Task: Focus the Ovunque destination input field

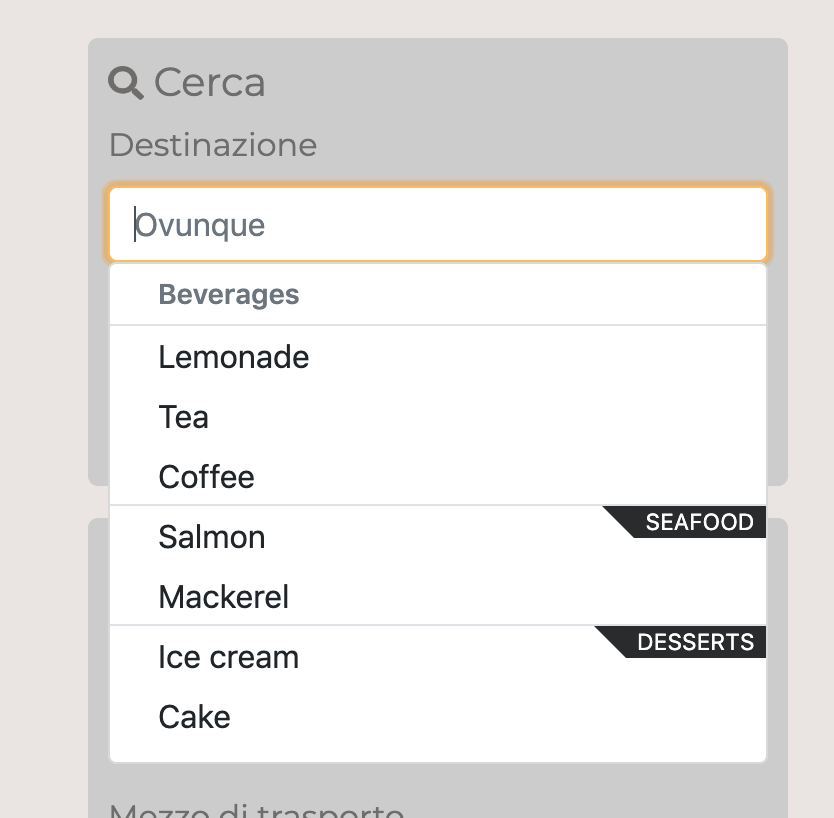Action: point(438,225)
